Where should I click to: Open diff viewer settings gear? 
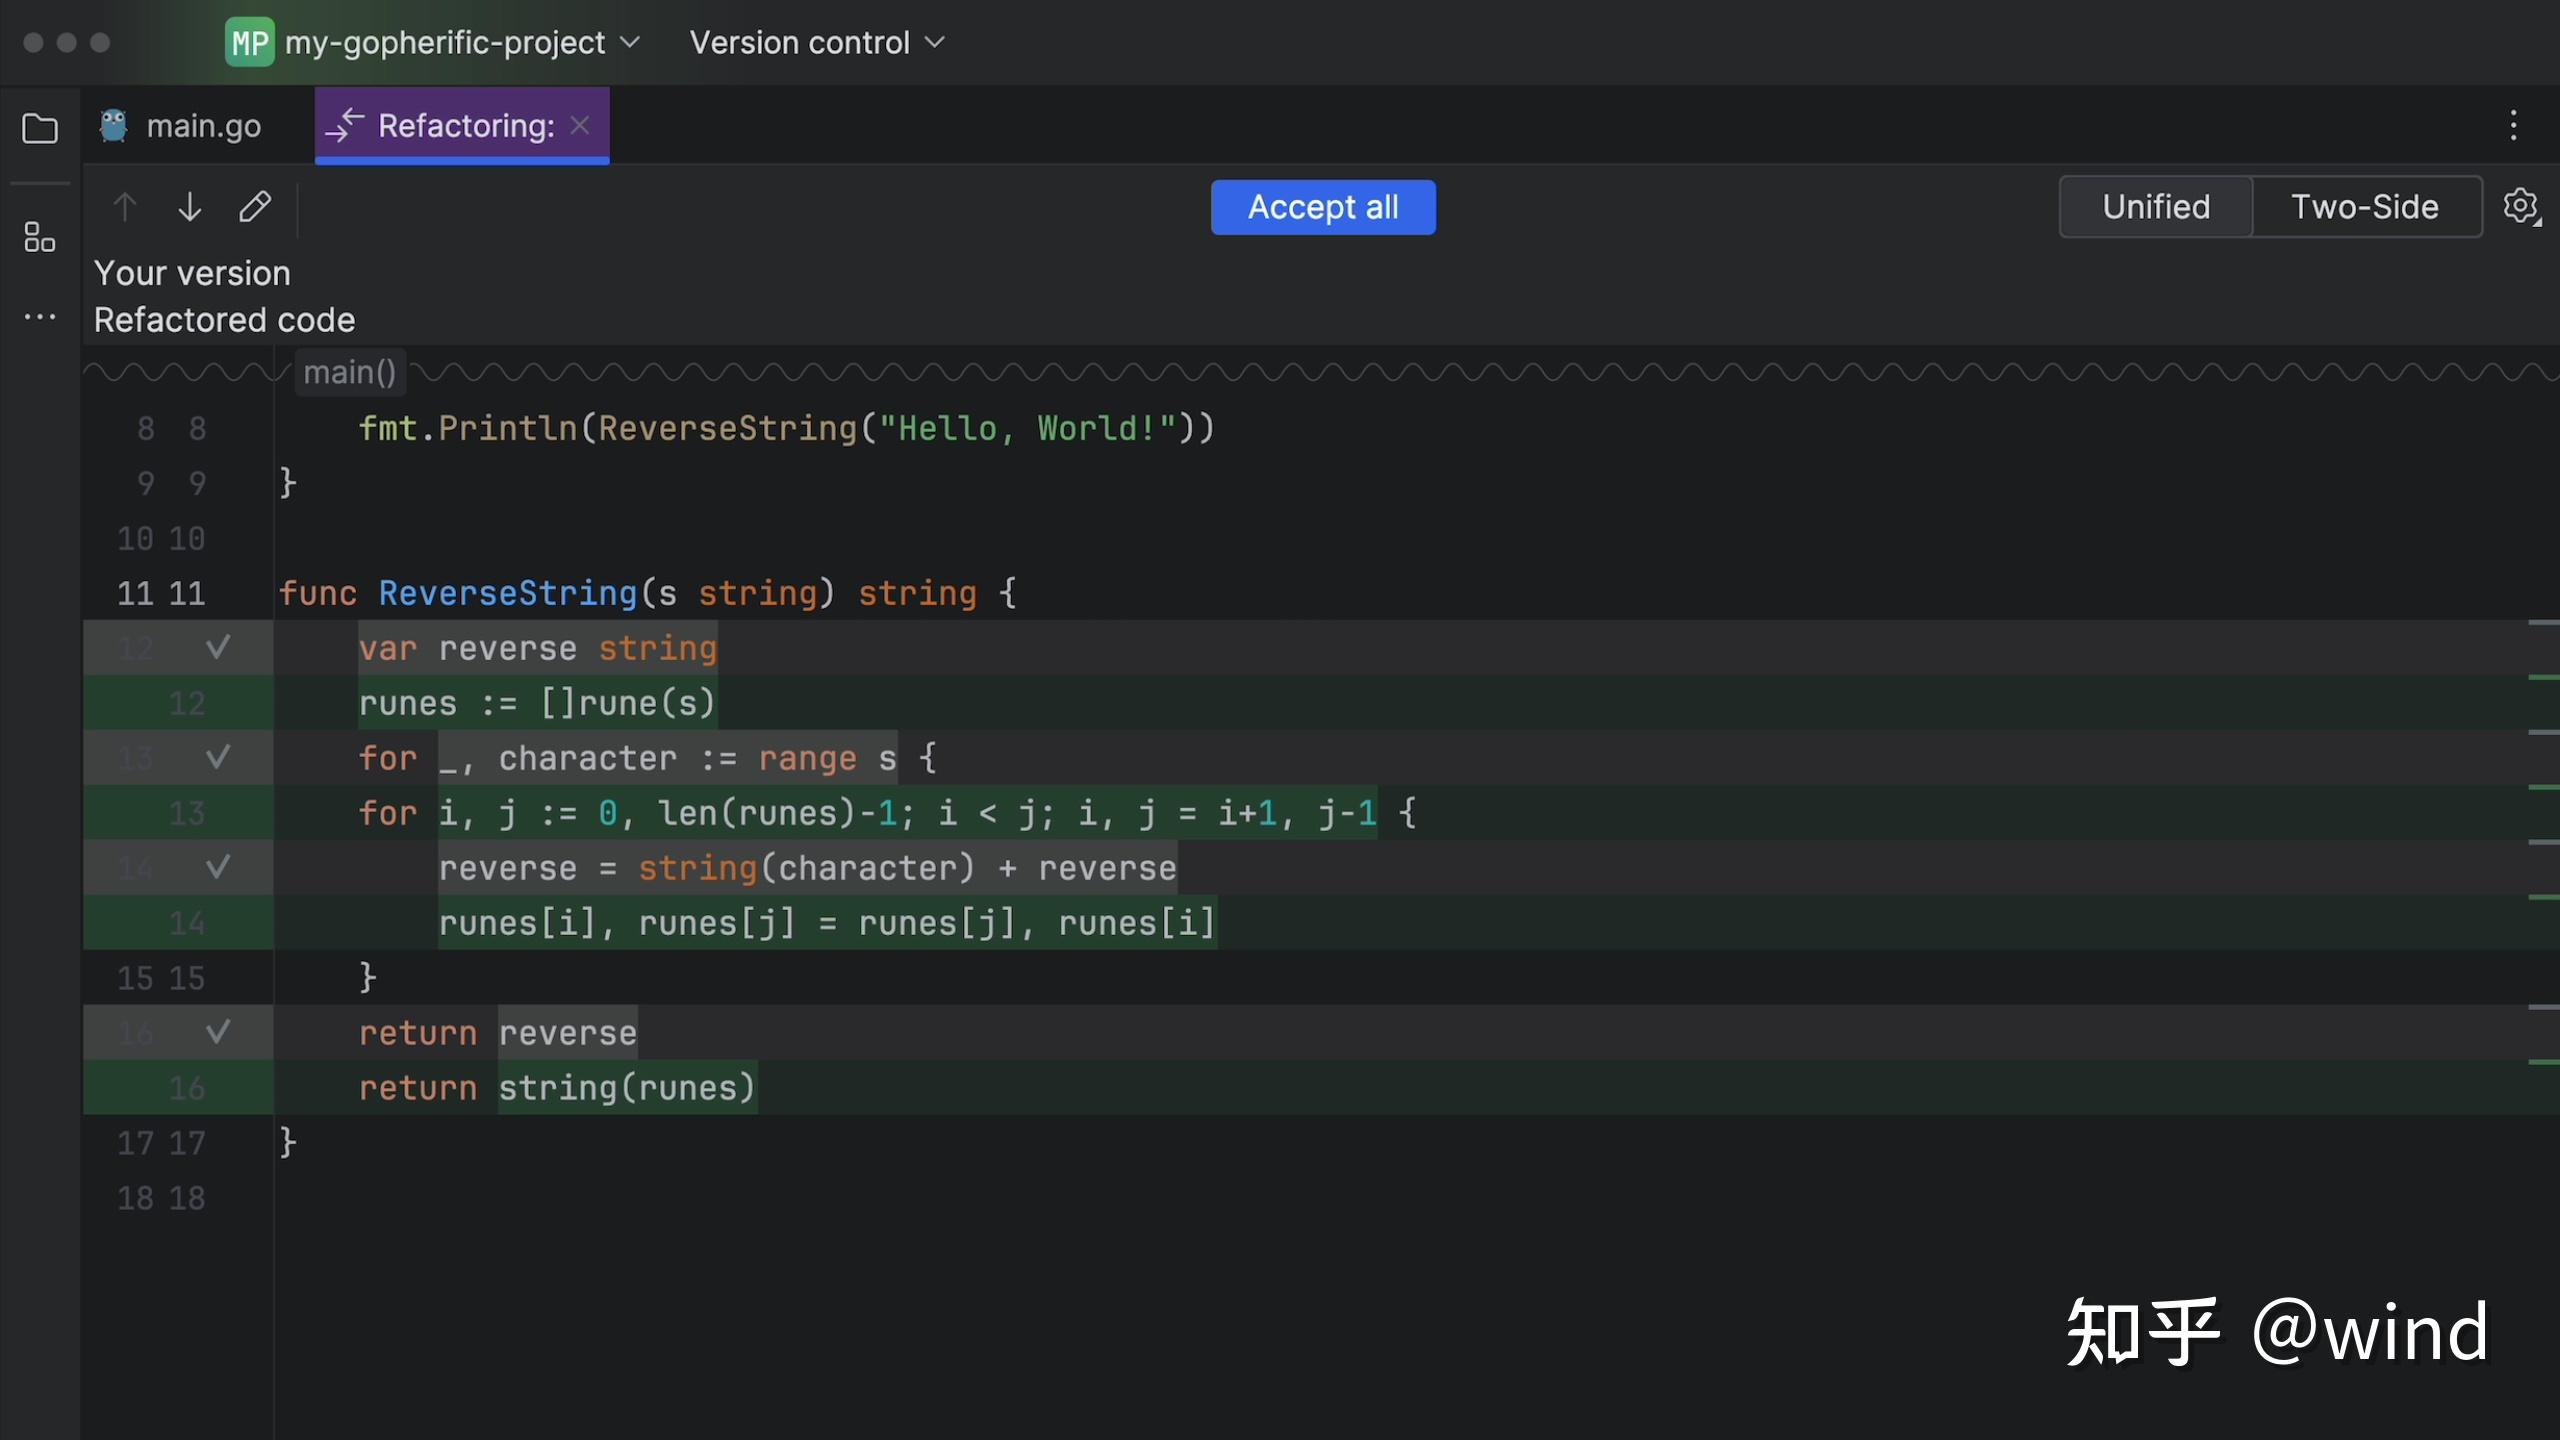(2523, 206)
